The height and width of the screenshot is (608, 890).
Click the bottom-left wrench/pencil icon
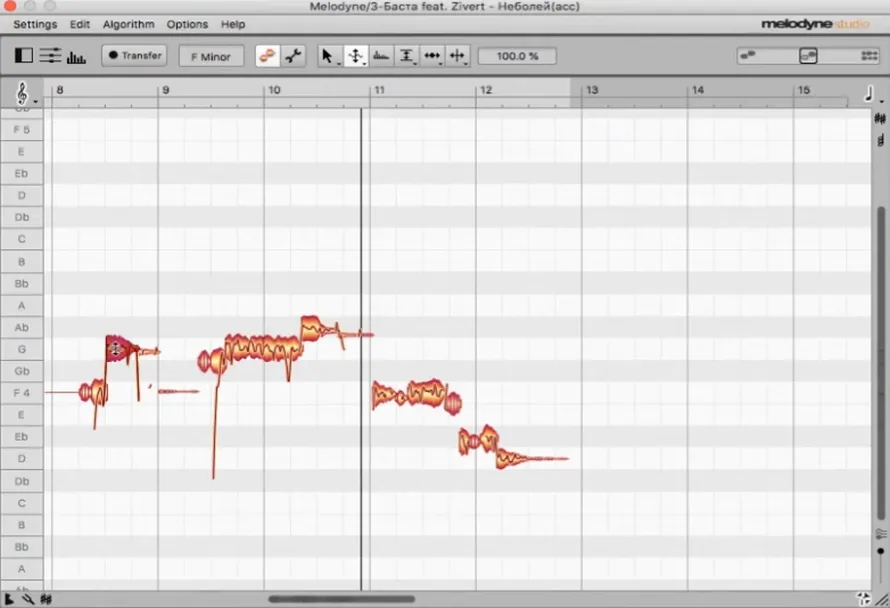point(28,599)
